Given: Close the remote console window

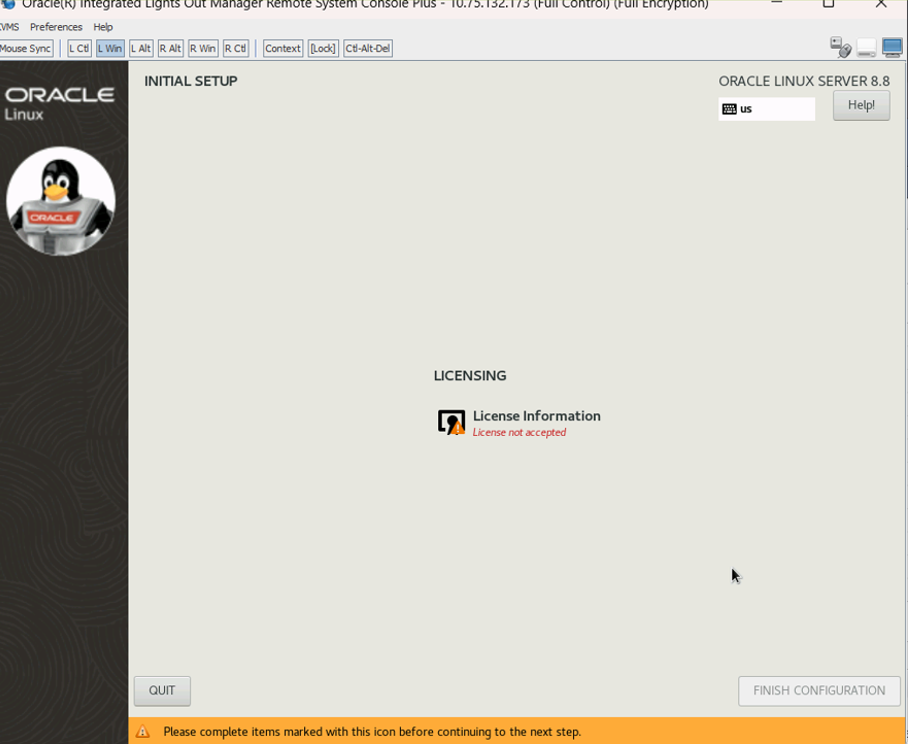Looking at the screenshot, I should [x=881, y=4].
